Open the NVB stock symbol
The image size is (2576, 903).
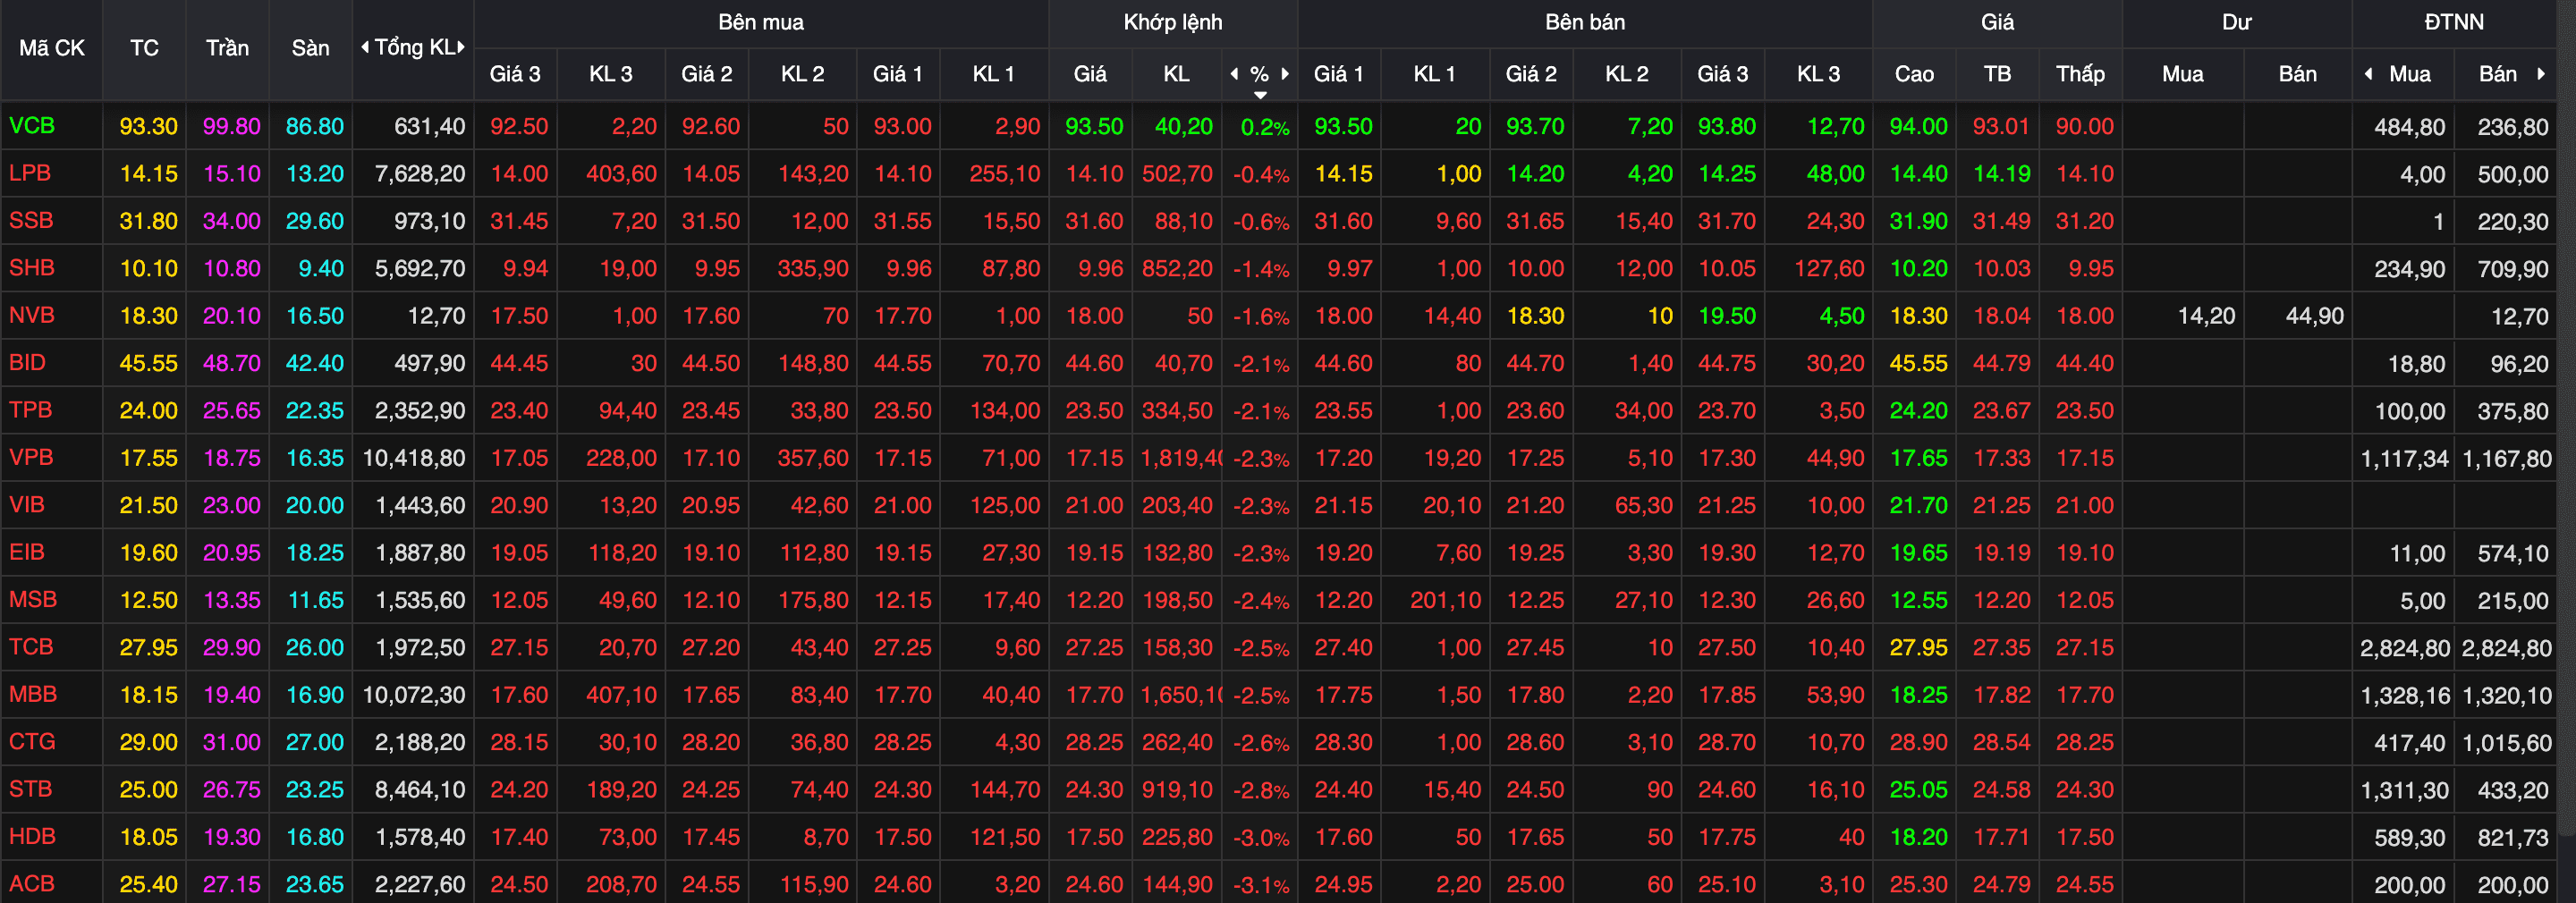(32, 315)
